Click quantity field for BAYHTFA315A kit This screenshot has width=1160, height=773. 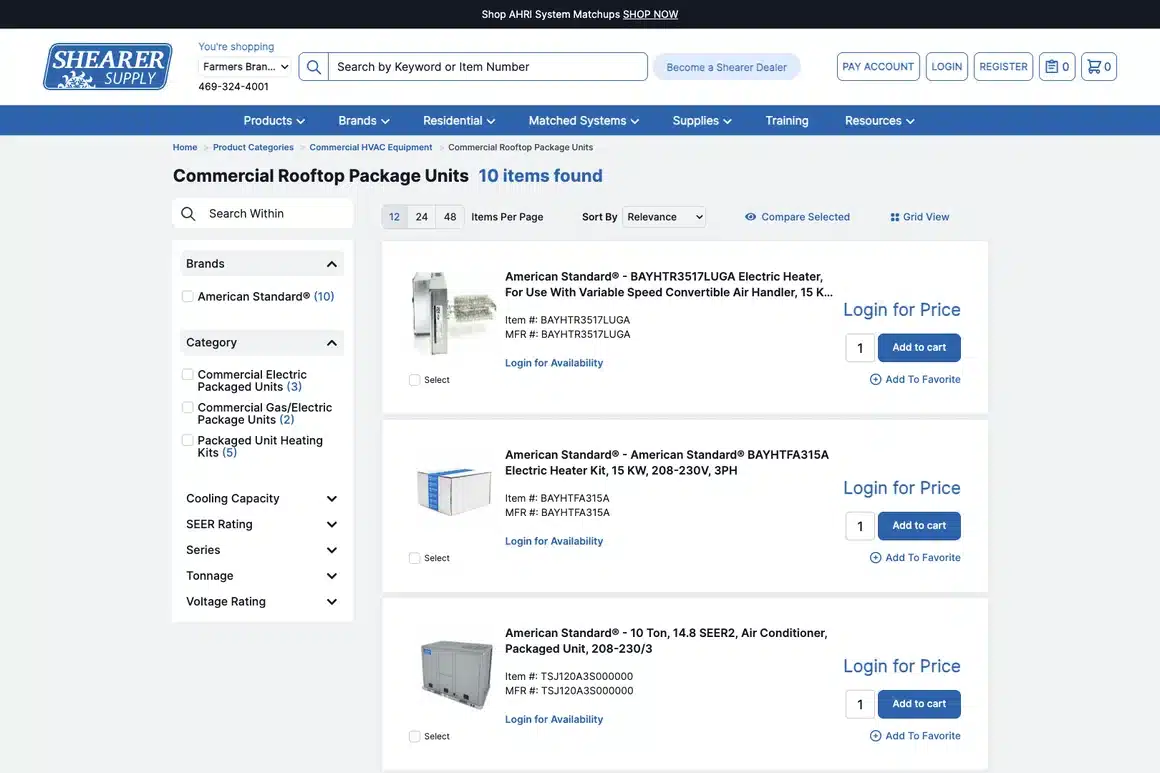point(860,526)
